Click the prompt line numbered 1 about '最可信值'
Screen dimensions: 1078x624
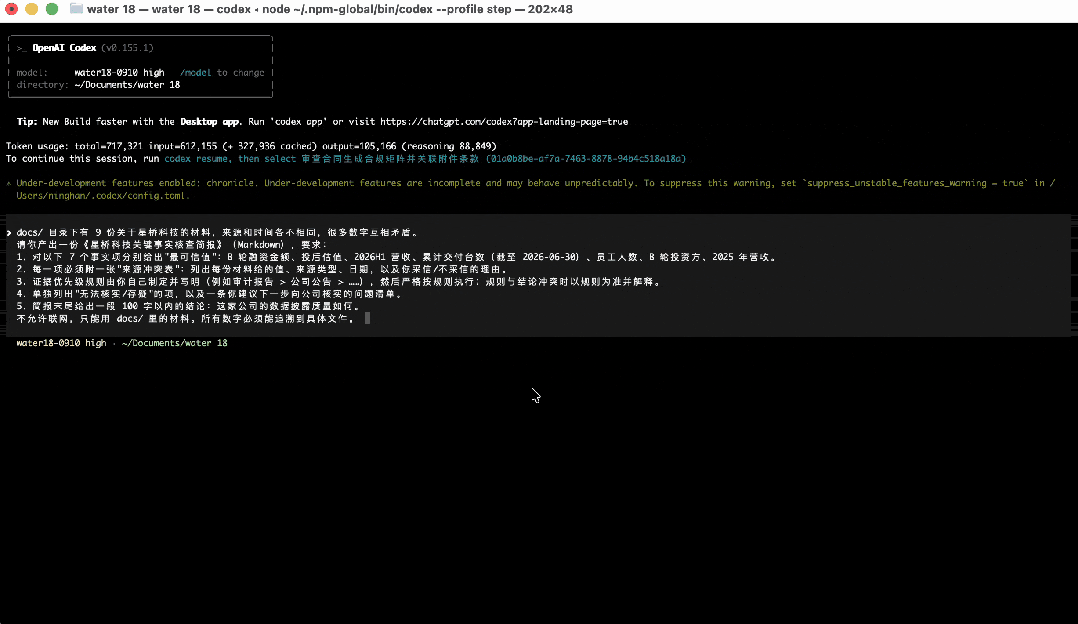point(397,257)
